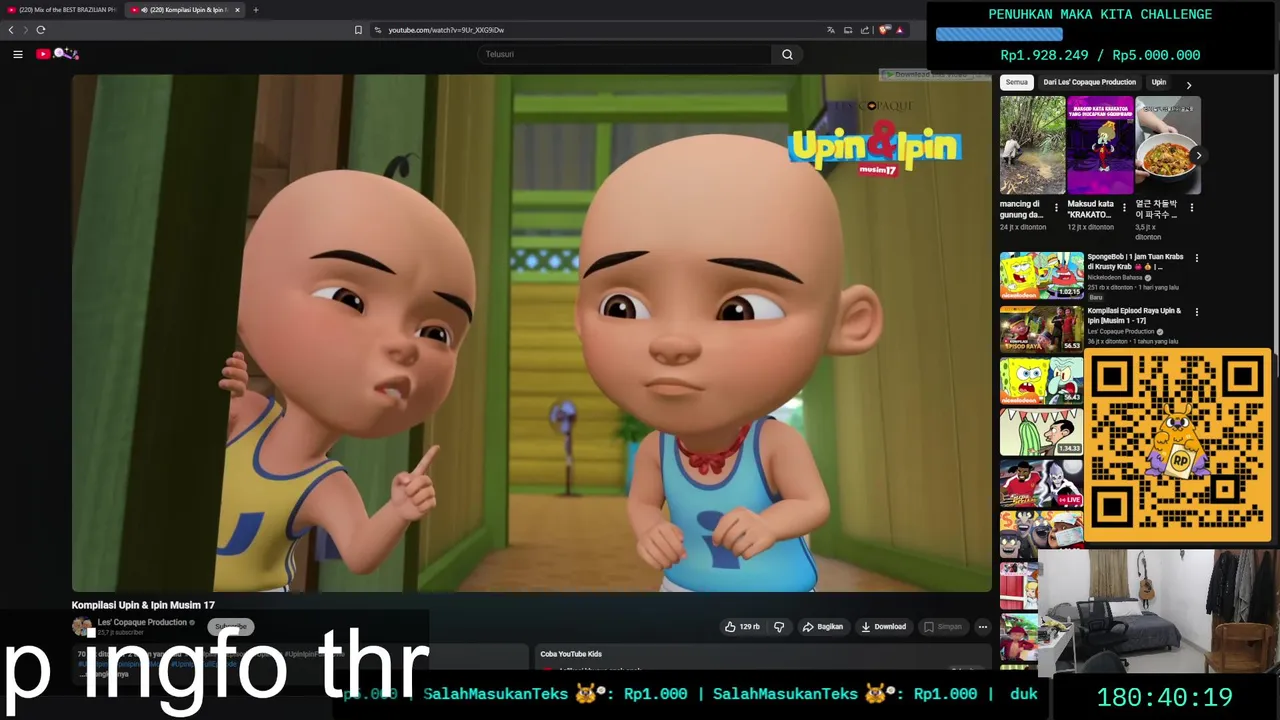Screen dimensions: 1280x720
Task: Open options for mancing di gunung short
Action: 1056,208
